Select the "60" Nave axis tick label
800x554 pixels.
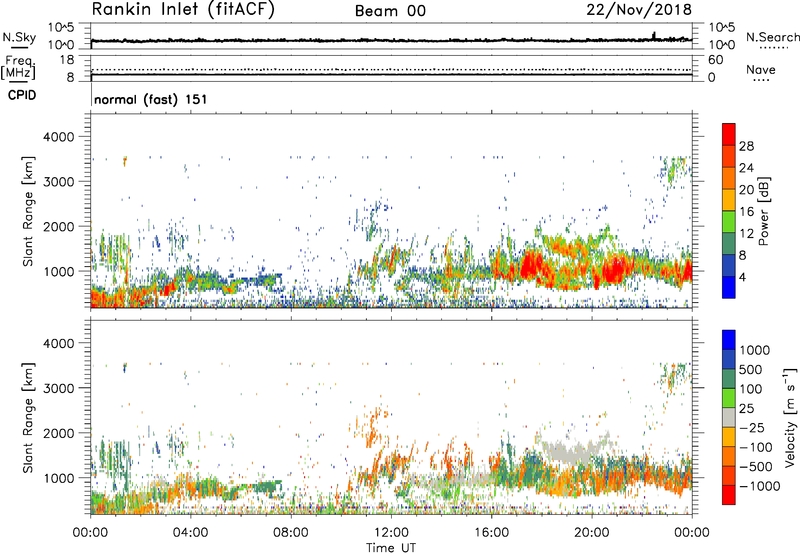pyautogui.click(x=716, y=60)
